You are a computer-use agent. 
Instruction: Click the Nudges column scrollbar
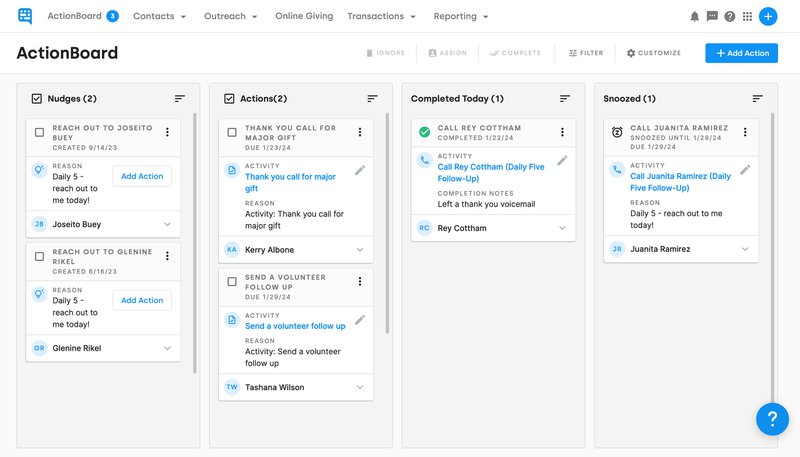click(x=194, y=240)
